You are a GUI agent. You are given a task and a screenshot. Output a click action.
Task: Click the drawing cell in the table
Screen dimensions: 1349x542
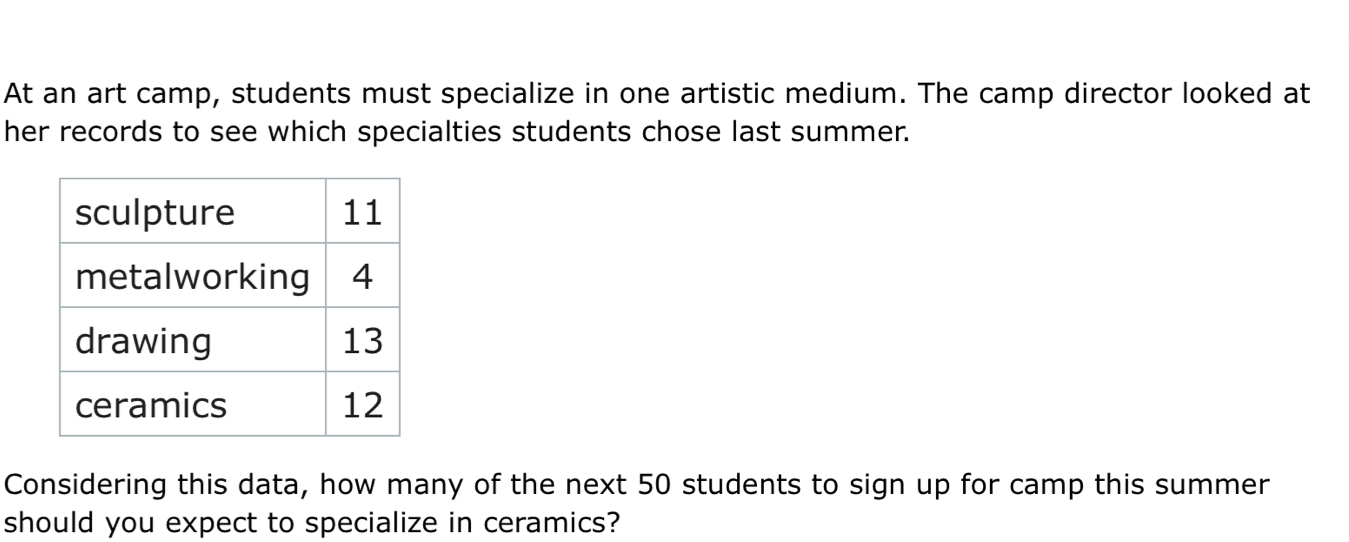(144, 342)
